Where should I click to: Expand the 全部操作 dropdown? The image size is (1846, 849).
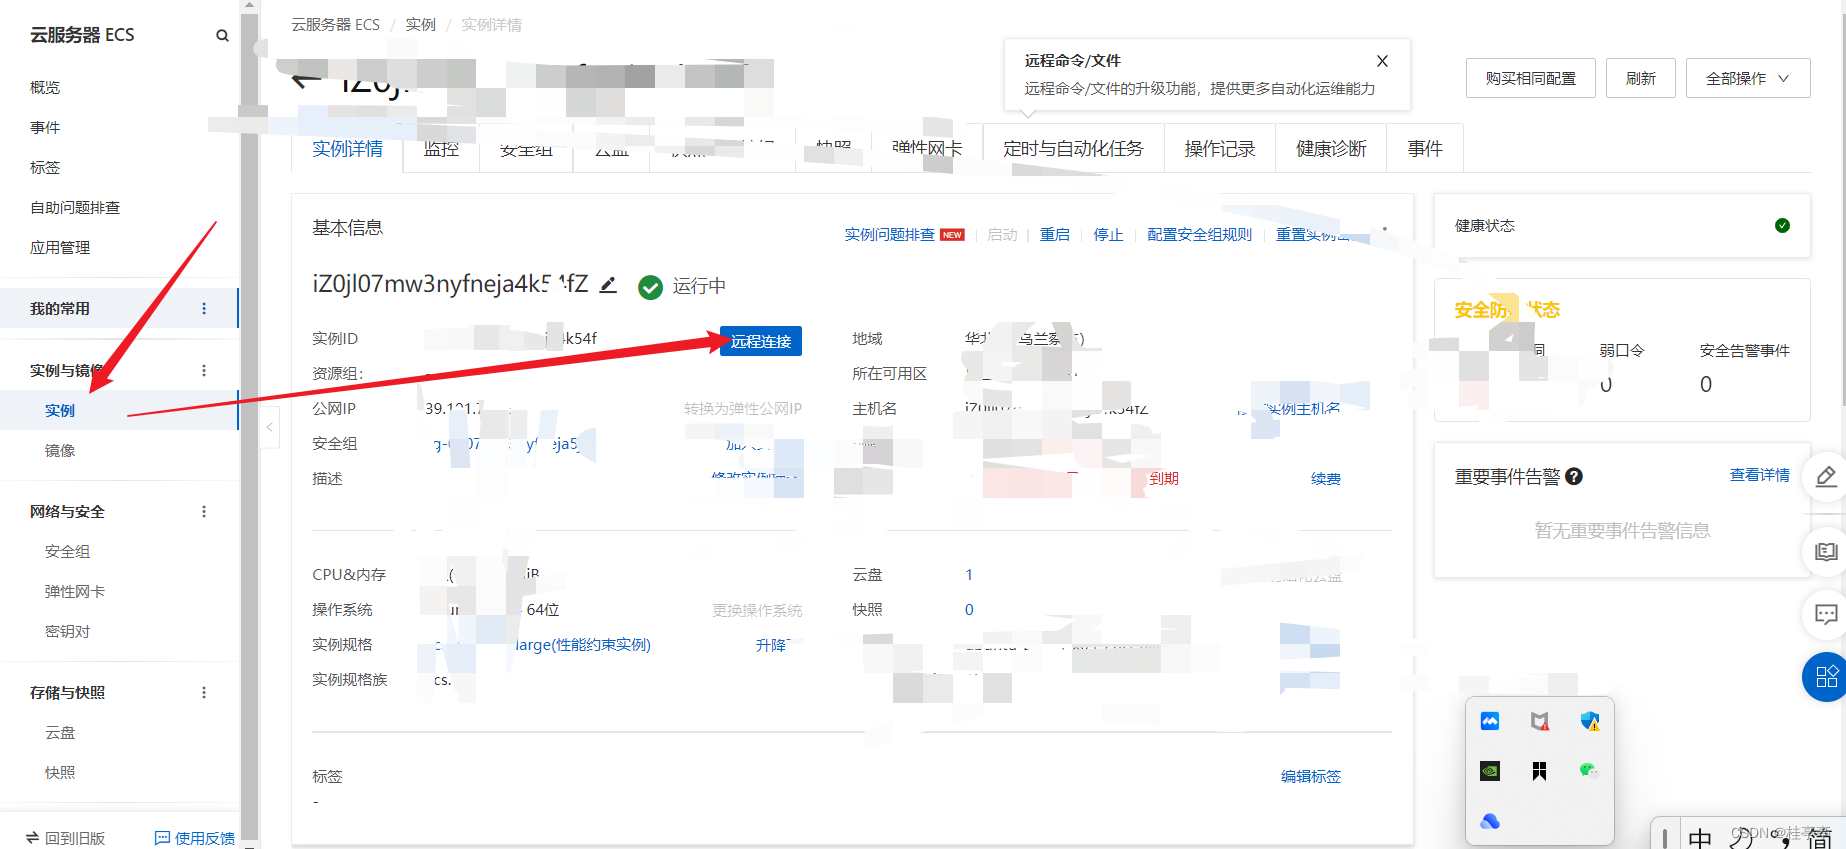[1748, 78]
